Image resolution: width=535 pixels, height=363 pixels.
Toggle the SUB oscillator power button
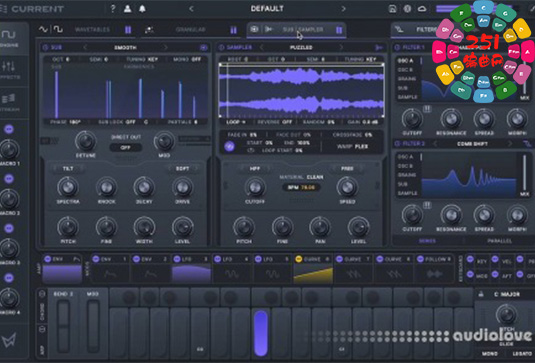click(45, 47)
